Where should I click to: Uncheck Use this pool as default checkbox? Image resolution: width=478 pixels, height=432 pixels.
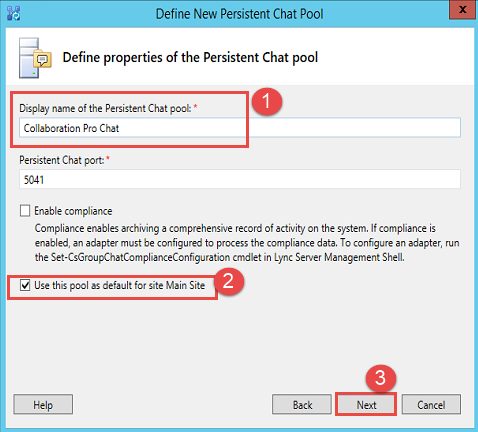(25, 286)
